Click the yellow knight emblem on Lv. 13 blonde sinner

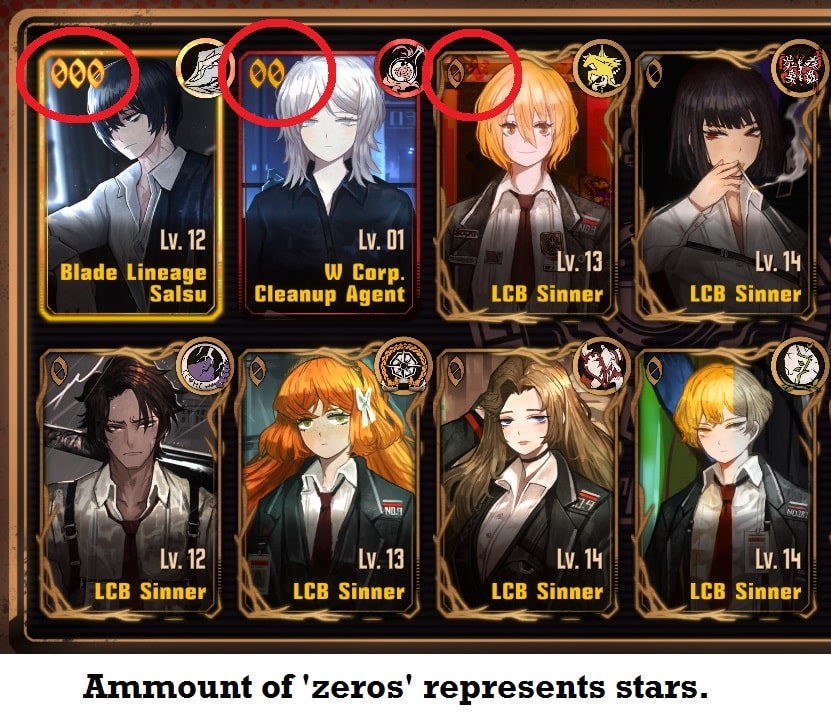pyautogui.click(x=602, y=69)
